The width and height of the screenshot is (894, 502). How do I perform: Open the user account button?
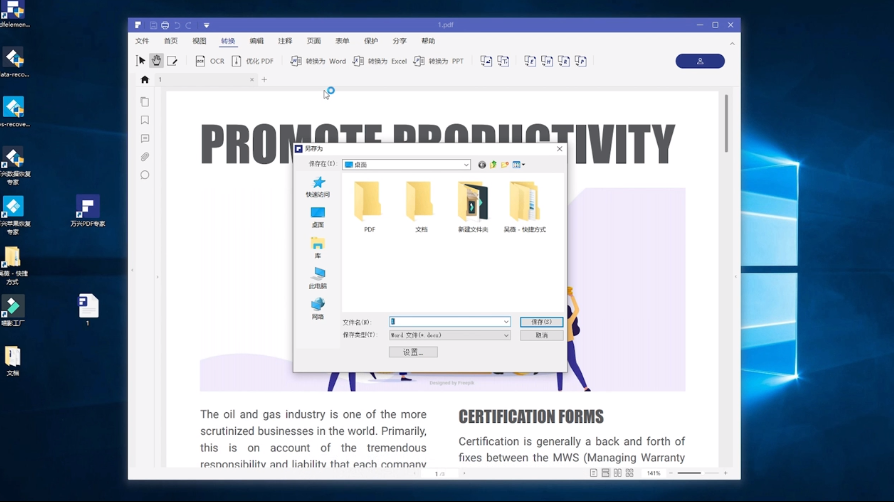click(700, 61)
